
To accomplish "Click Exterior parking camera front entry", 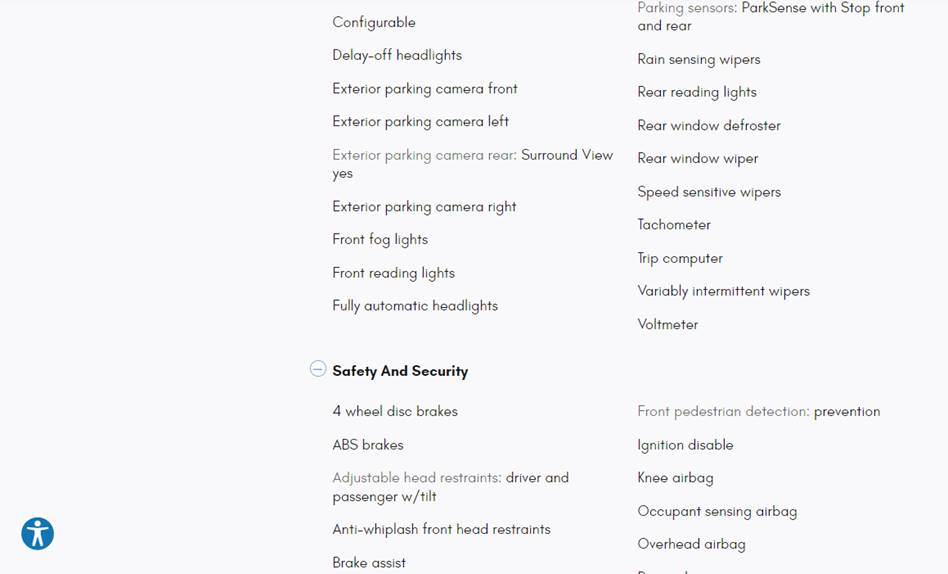I will (425, 89).
